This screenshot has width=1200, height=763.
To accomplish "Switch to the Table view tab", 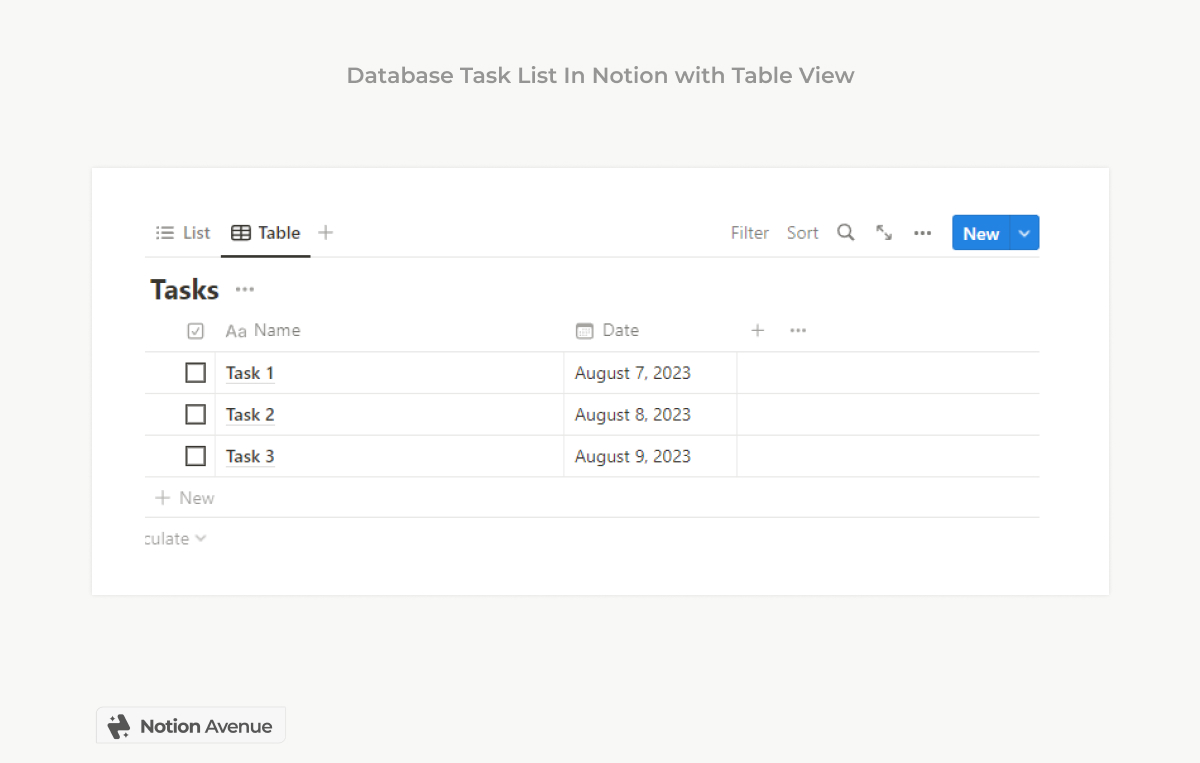I will tap(265, 232).
